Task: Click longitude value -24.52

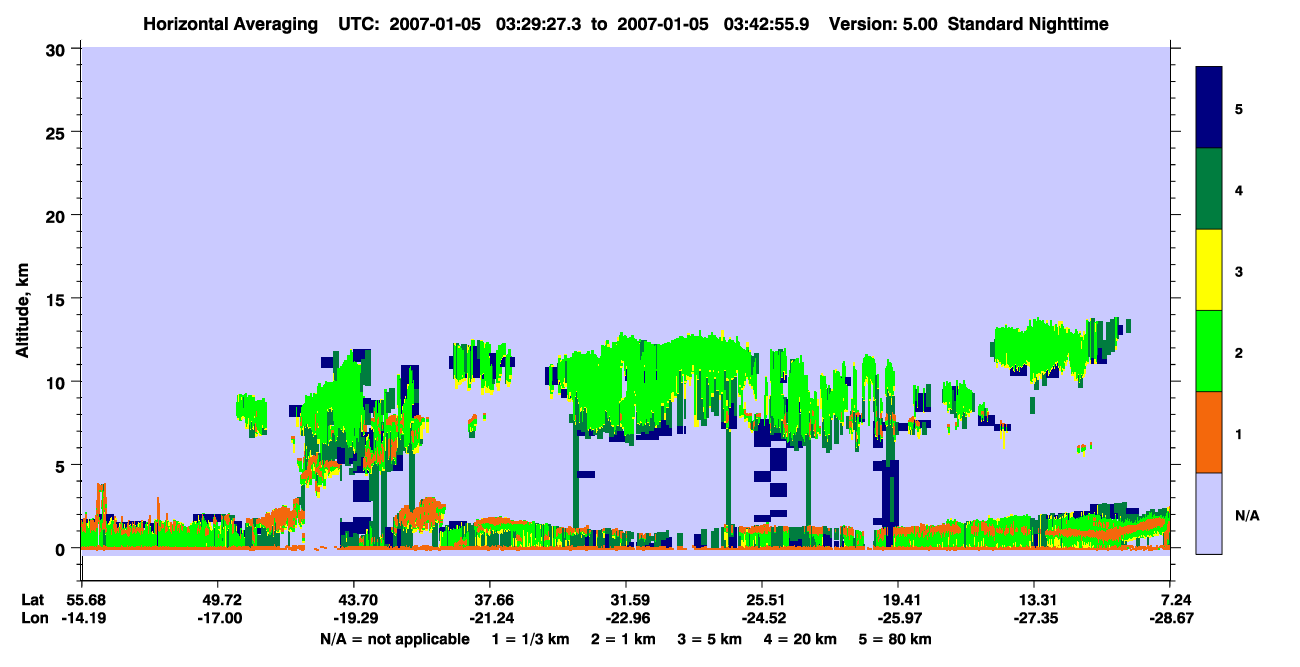Action: (762, 619)
